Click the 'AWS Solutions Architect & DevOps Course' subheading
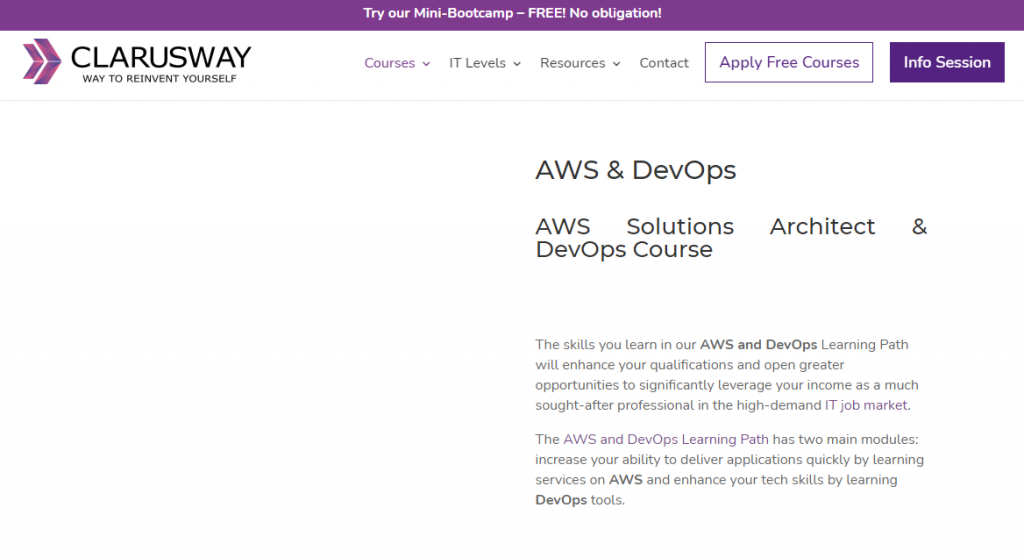 (x=731, y=238)
